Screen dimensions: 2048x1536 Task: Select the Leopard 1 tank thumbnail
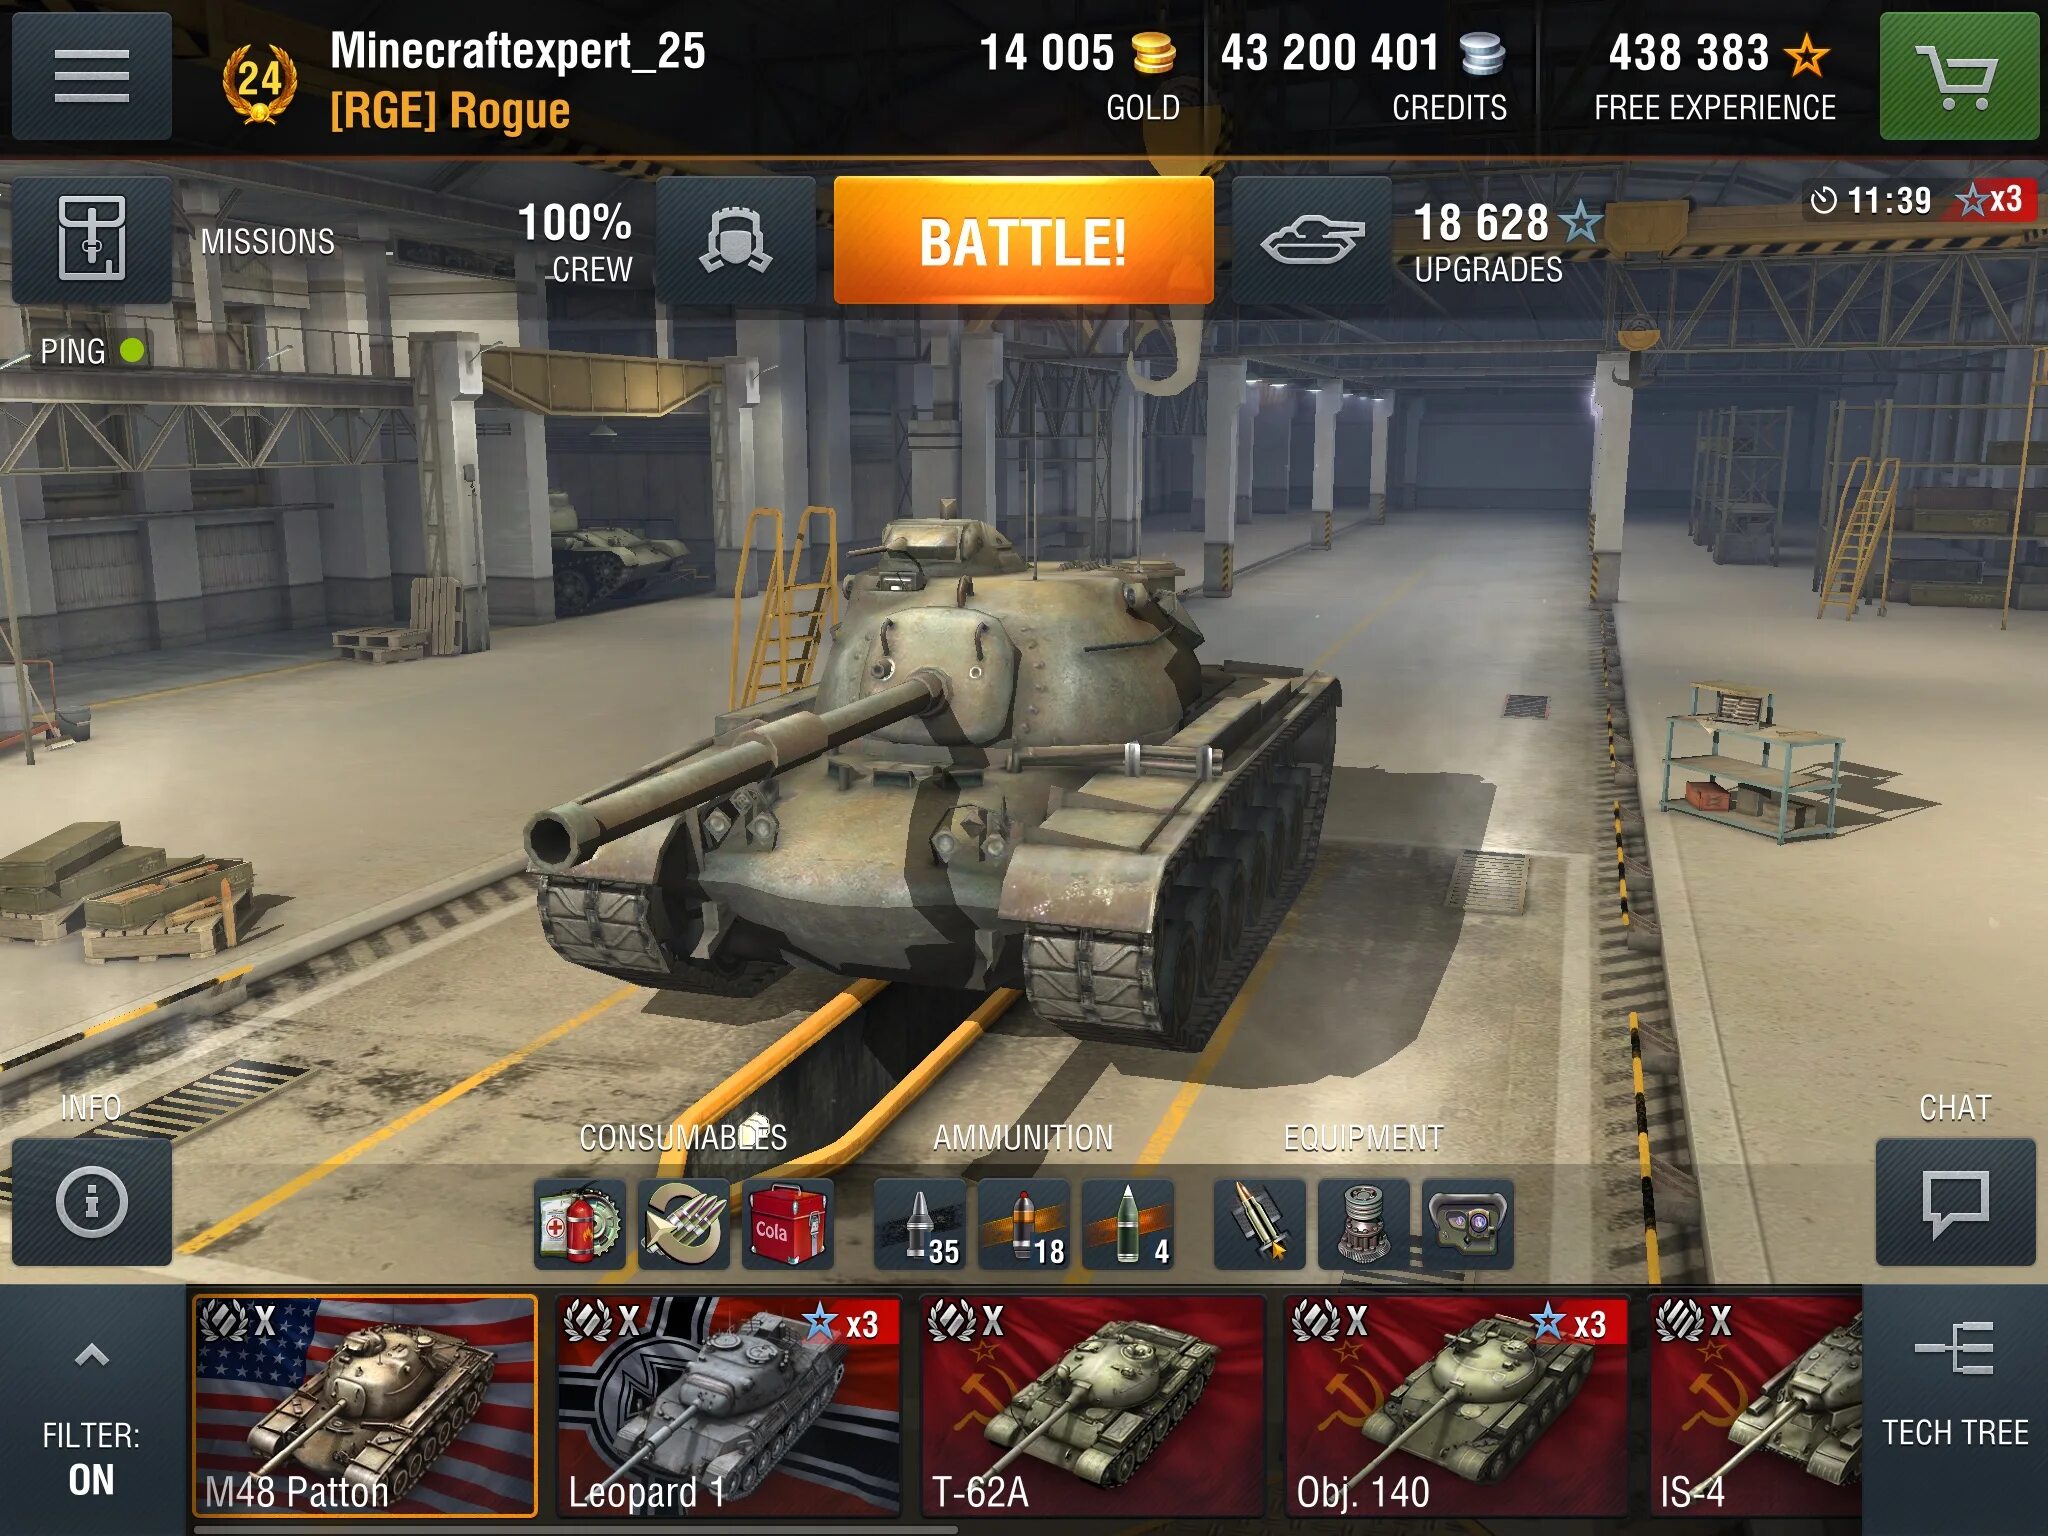[x=729, y=1405]
